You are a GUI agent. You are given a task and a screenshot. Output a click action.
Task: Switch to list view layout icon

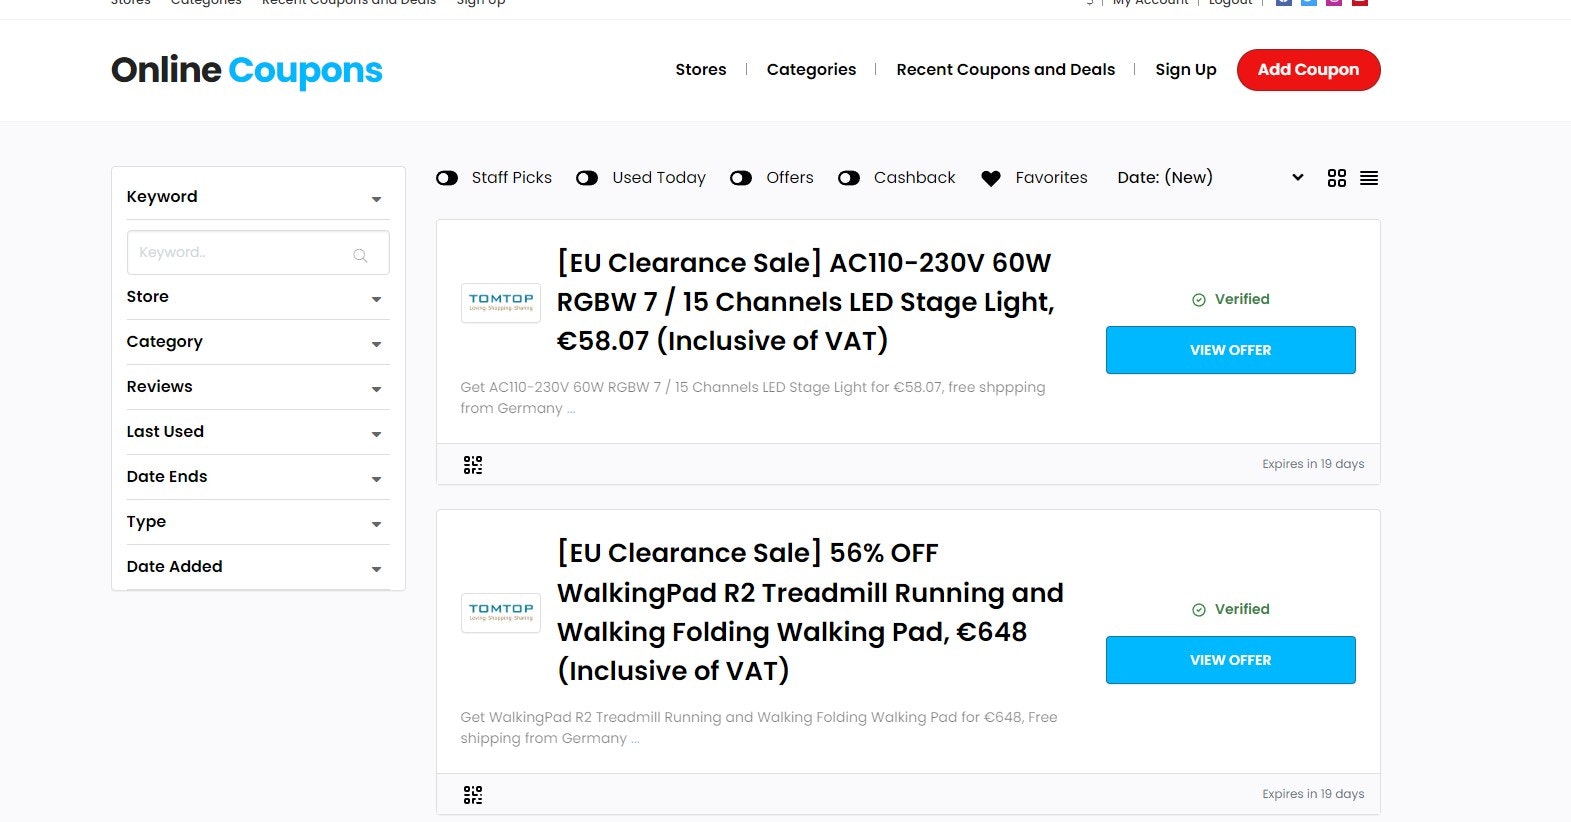point(1369,178)
